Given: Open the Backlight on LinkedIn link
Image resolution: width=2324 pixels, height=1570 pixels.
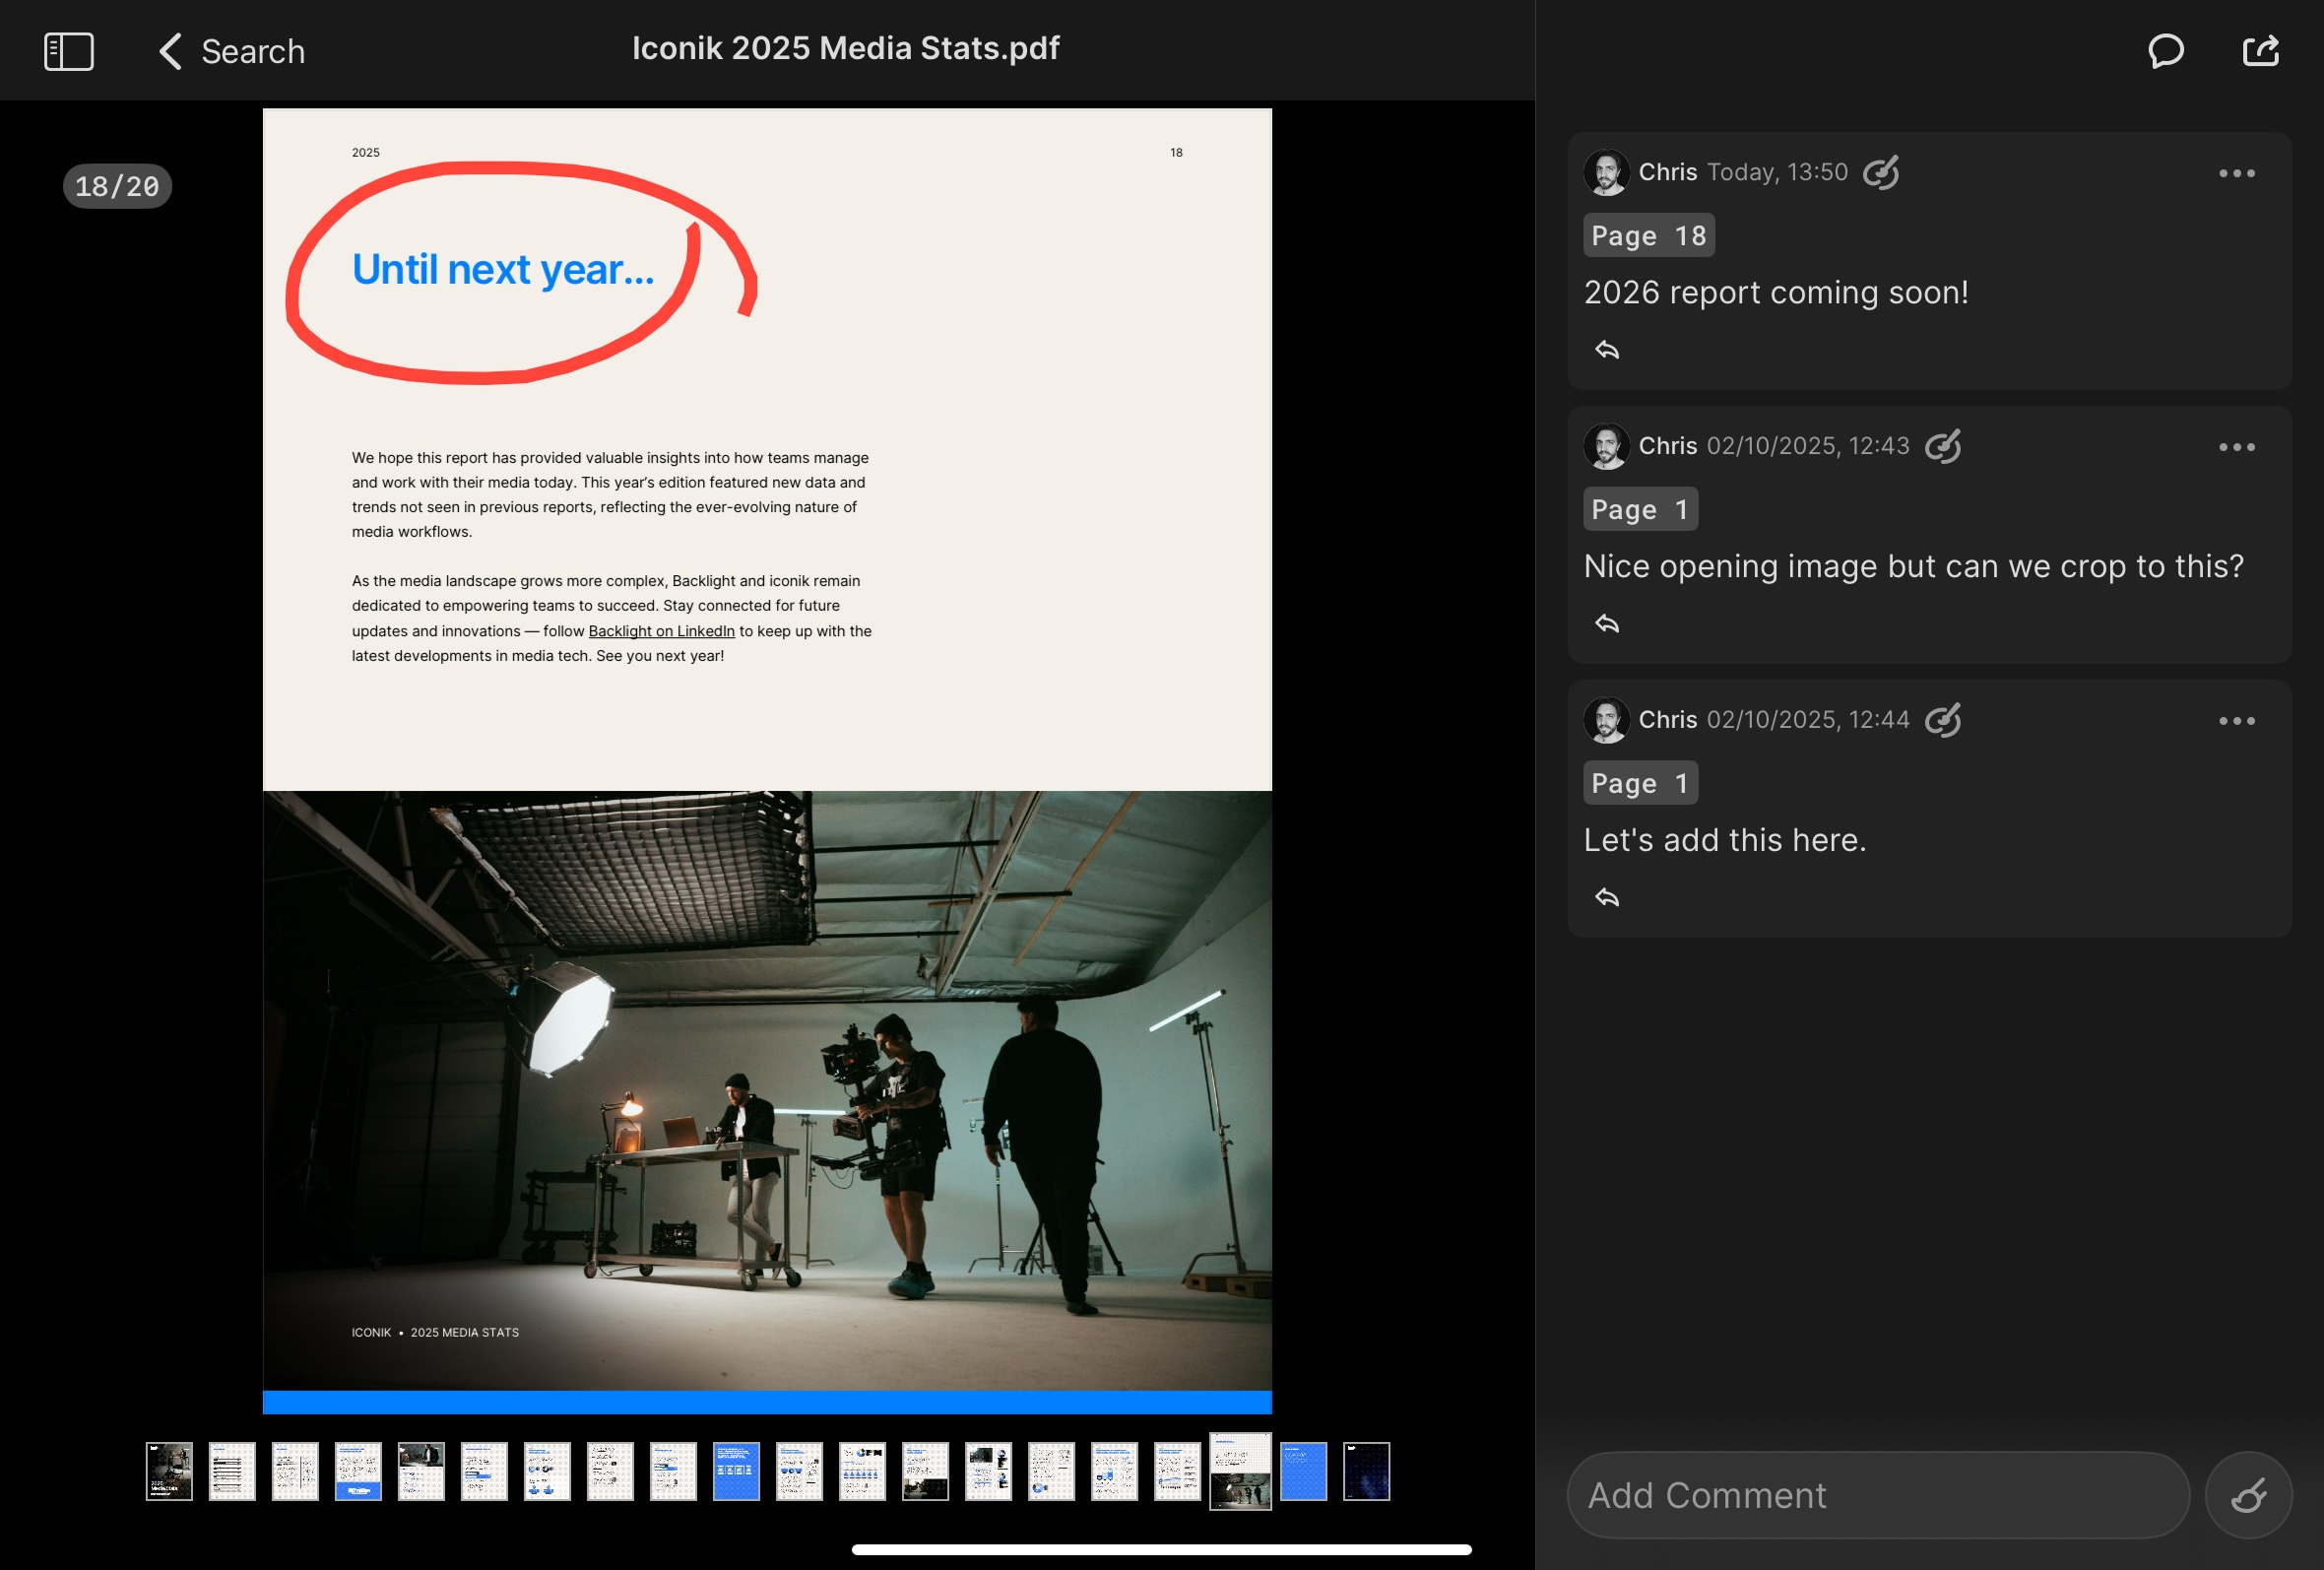Looking at the screenshot, I should (x=661, y=631).
